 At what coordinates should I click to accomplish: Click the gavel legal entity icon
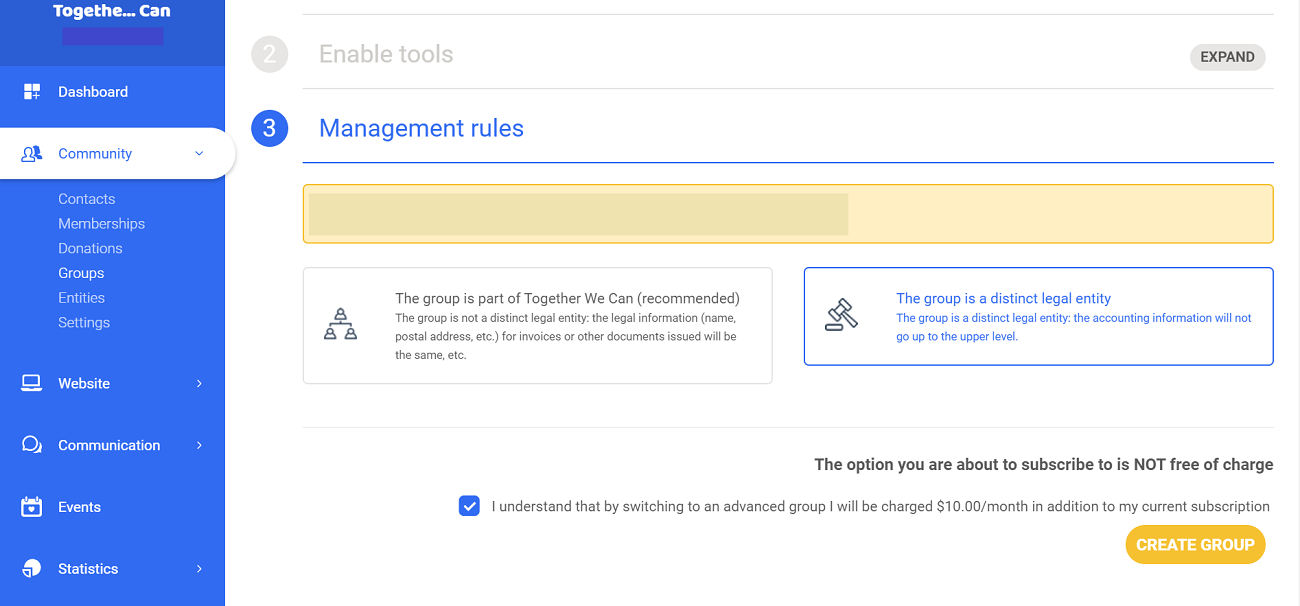pyautogui.click(x=841, y=315)
